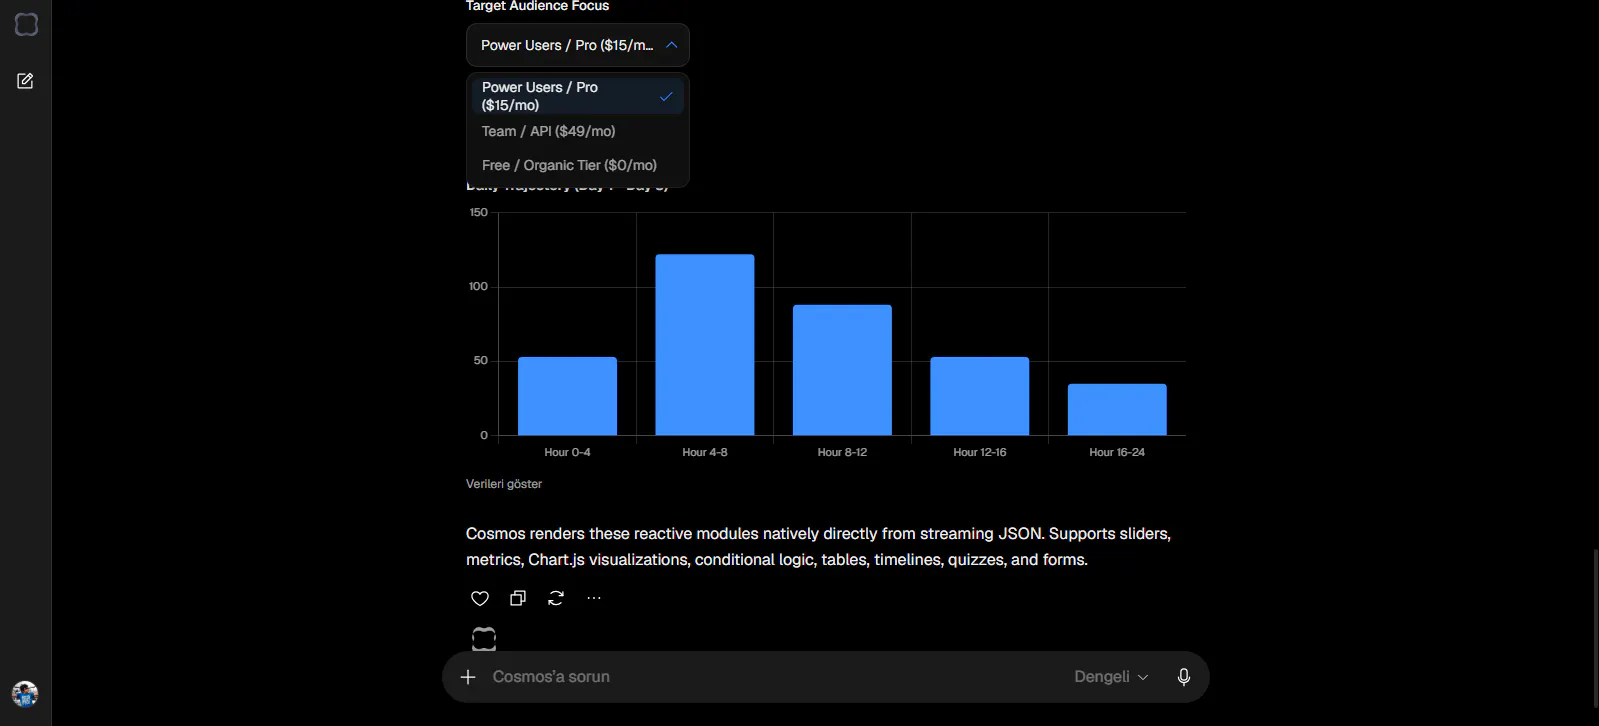
Task: Click the "100" y-axis value
Action: (x=479, y=287)
